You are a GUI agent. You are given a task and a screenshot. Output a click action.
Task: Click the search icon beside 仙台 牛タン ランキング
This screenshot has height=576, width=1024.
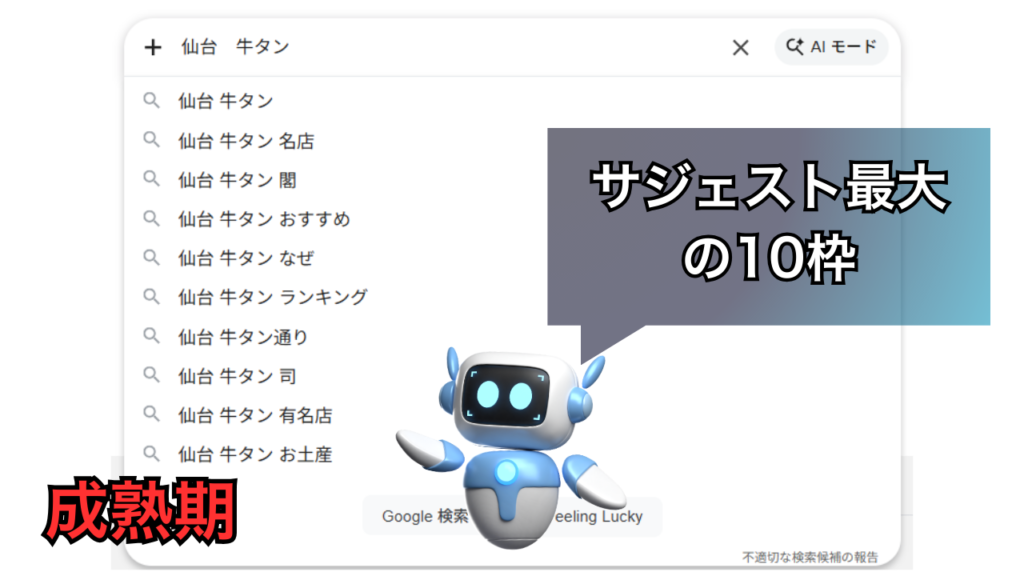[150, 296]
